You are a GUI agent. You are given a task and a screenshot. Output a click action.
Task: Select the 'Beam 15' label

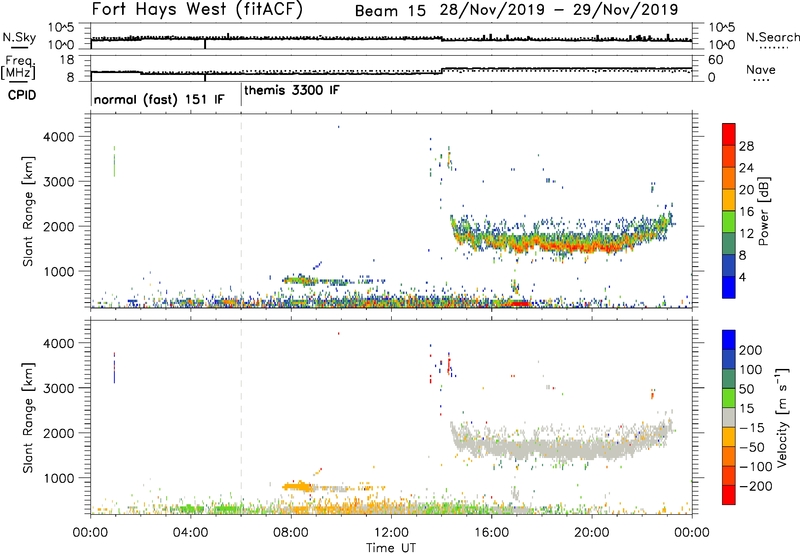(x=390, y=11)
